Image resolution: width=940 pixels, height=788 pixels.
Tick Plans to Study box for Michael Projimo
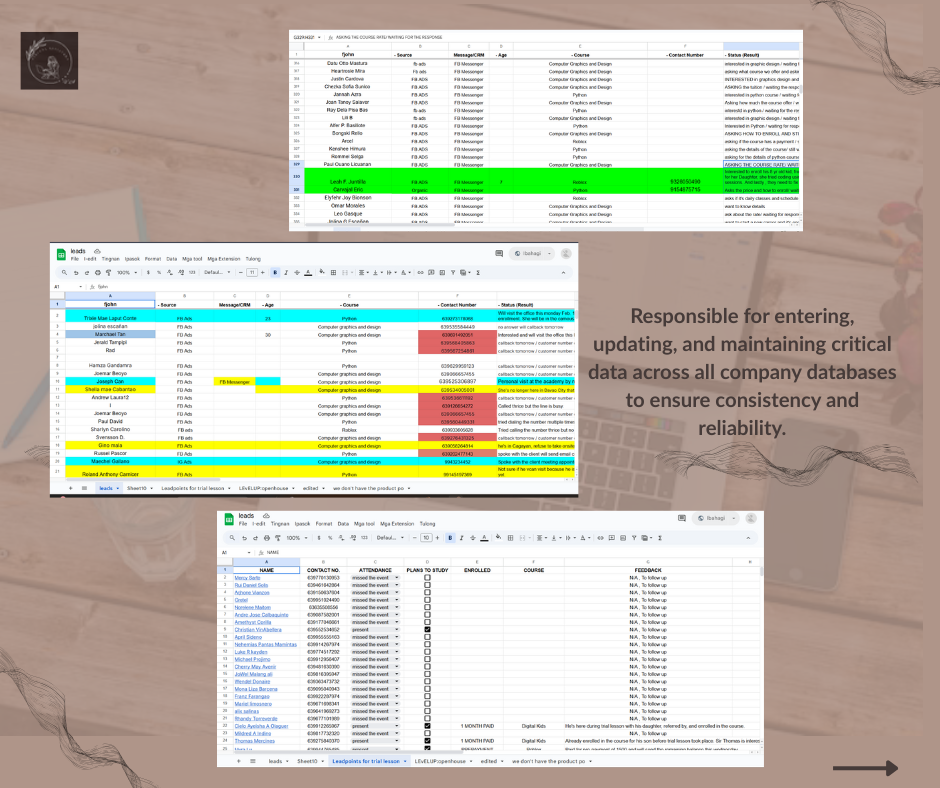tap(427, 659)
